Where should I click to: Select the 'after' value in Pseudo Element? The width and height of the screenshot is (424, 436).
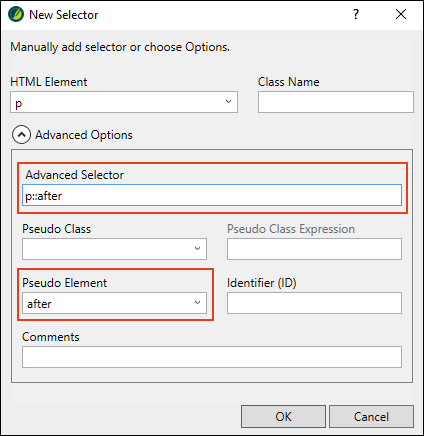(39, 304)
